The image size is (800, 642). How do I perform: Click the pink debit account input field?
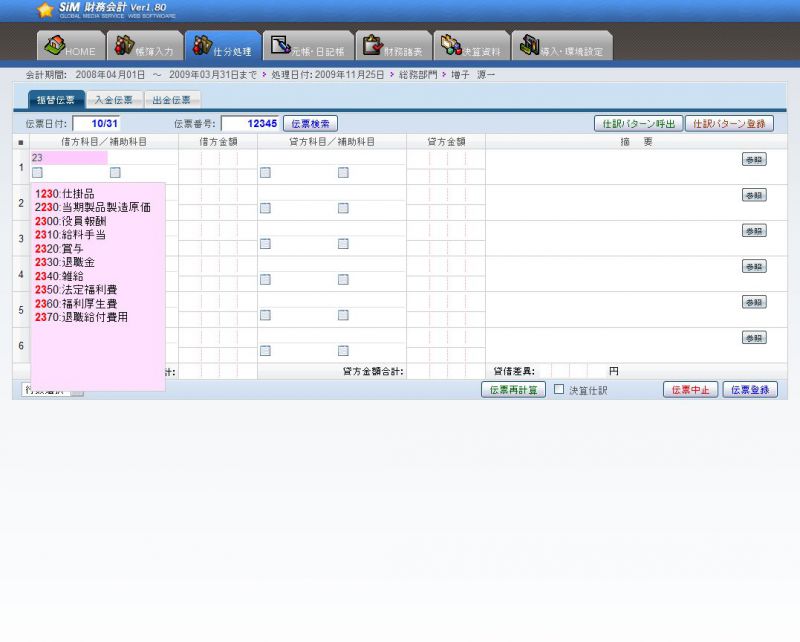(69, 157)
